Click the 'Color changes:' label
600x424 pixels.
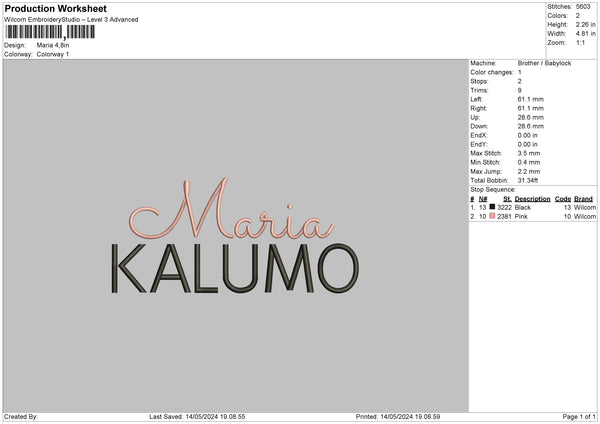[492, 72]
